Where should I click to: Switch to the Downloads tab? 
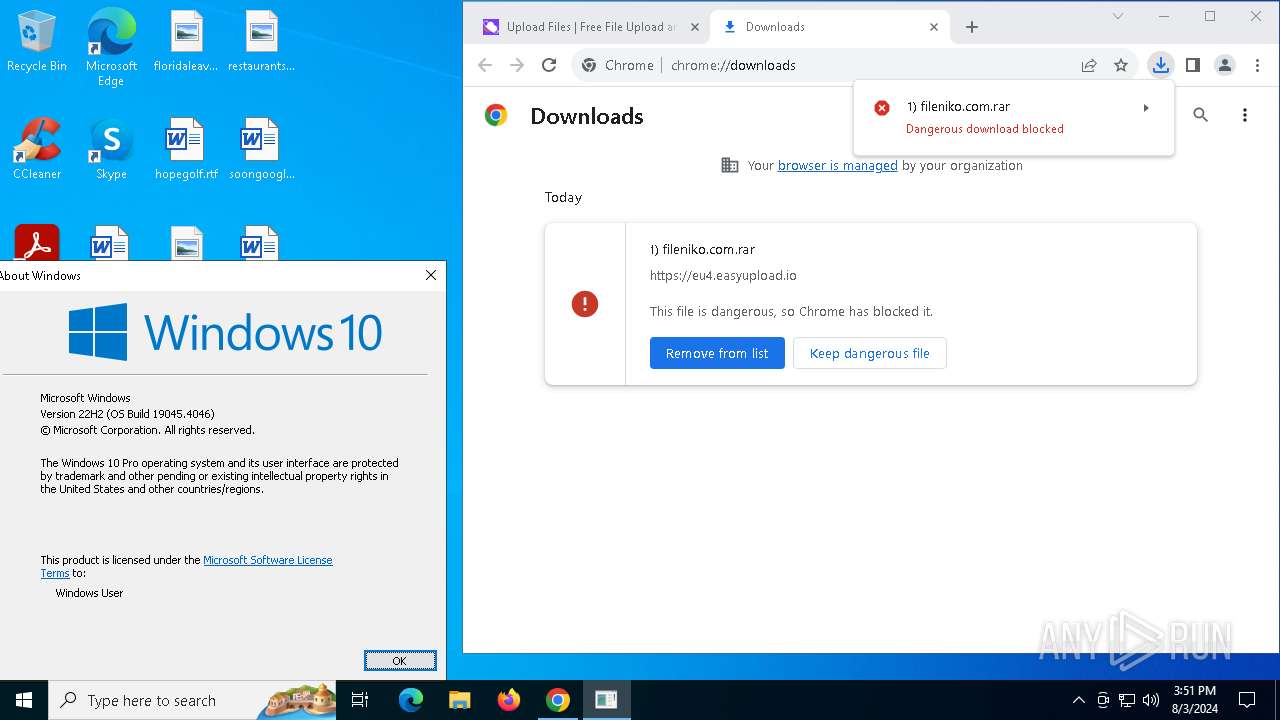click(x=830, y=27)
